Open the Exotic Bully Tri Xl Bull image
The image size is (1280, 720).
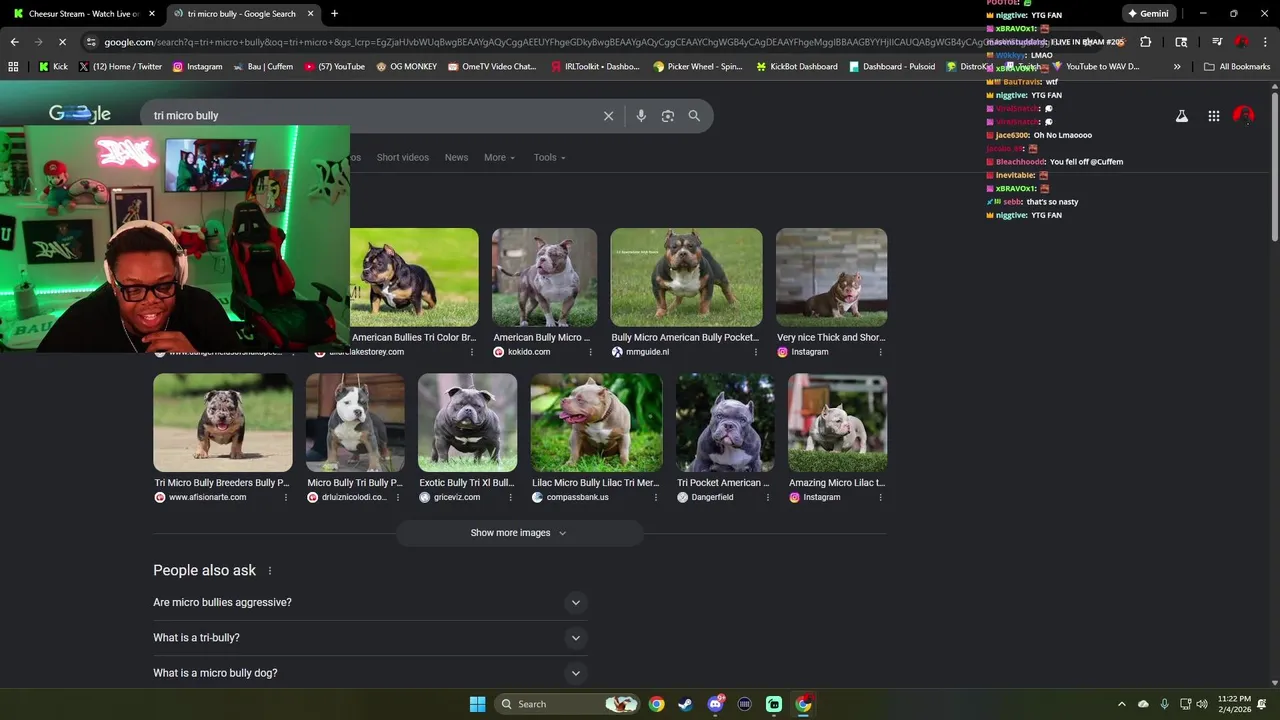tap(467, 423)
